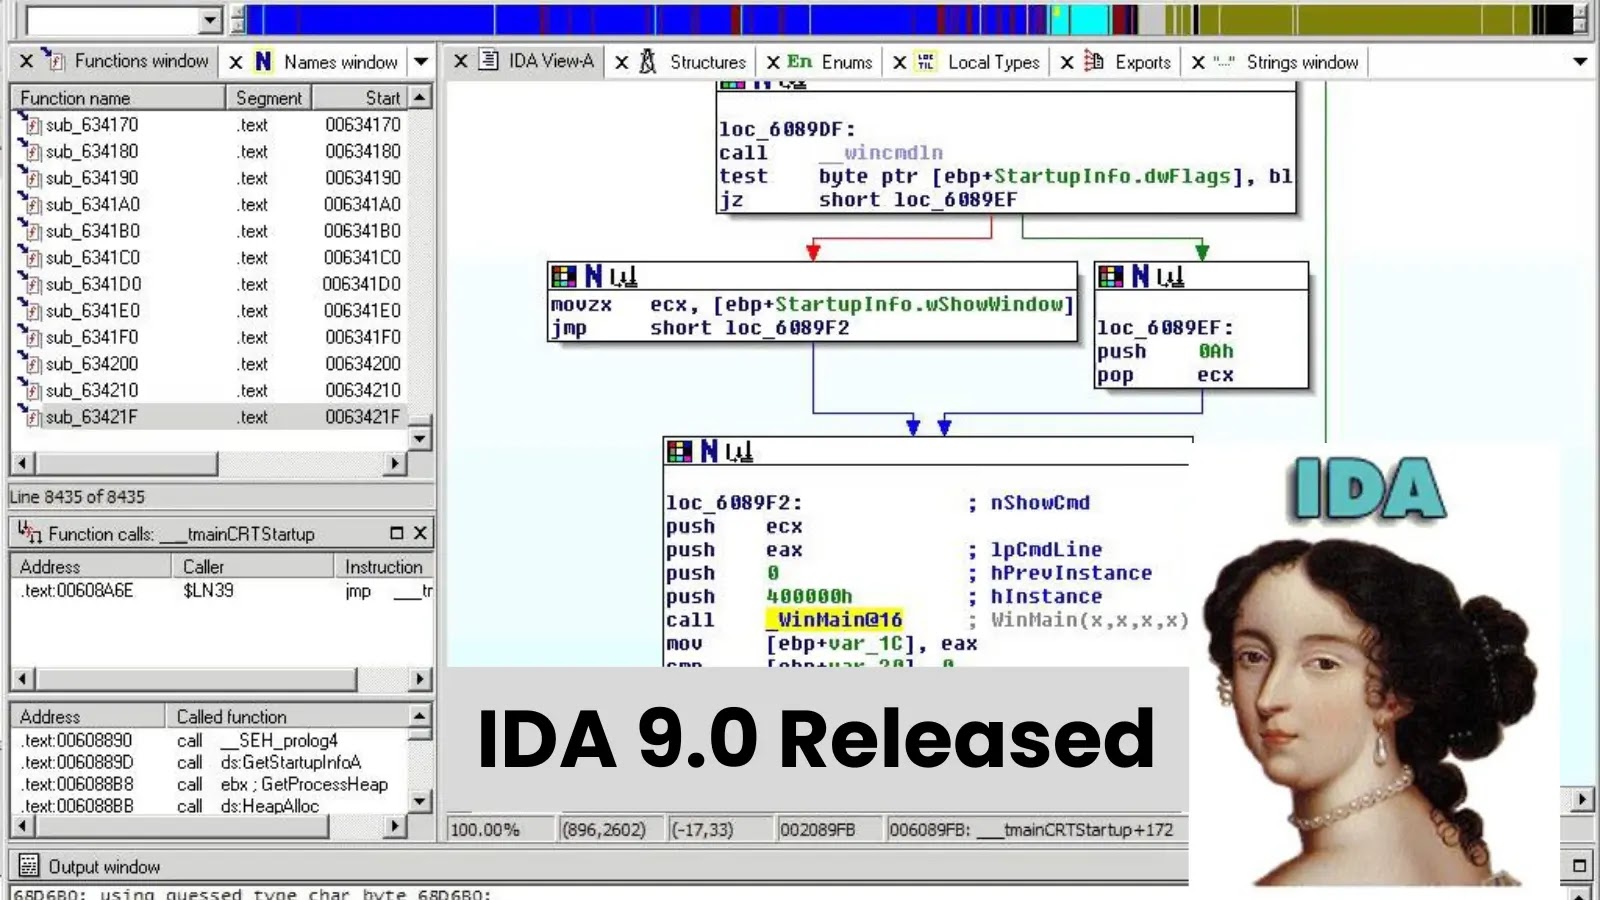Image resolution: width=1600 pixels, height=900 pixels.
Task: Open the Strings window tab
Action: 1302,62
